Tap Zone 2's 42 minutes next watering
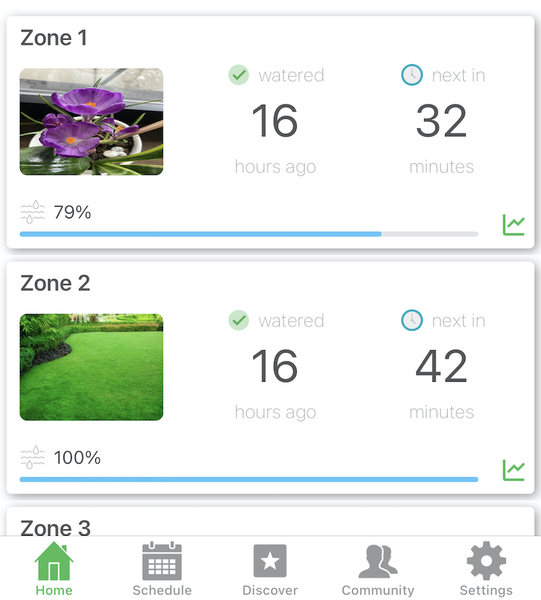 (442, 383)
